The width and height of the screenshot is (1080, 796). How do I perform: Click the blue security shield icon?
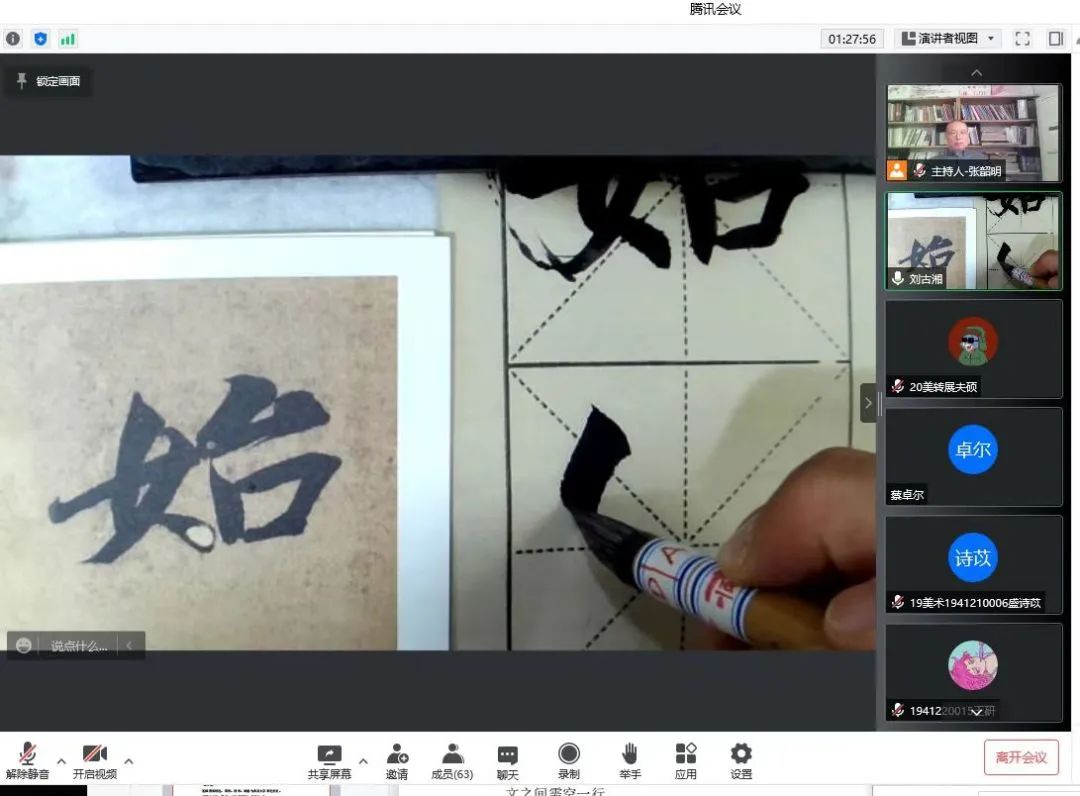[x=40, y=39]
